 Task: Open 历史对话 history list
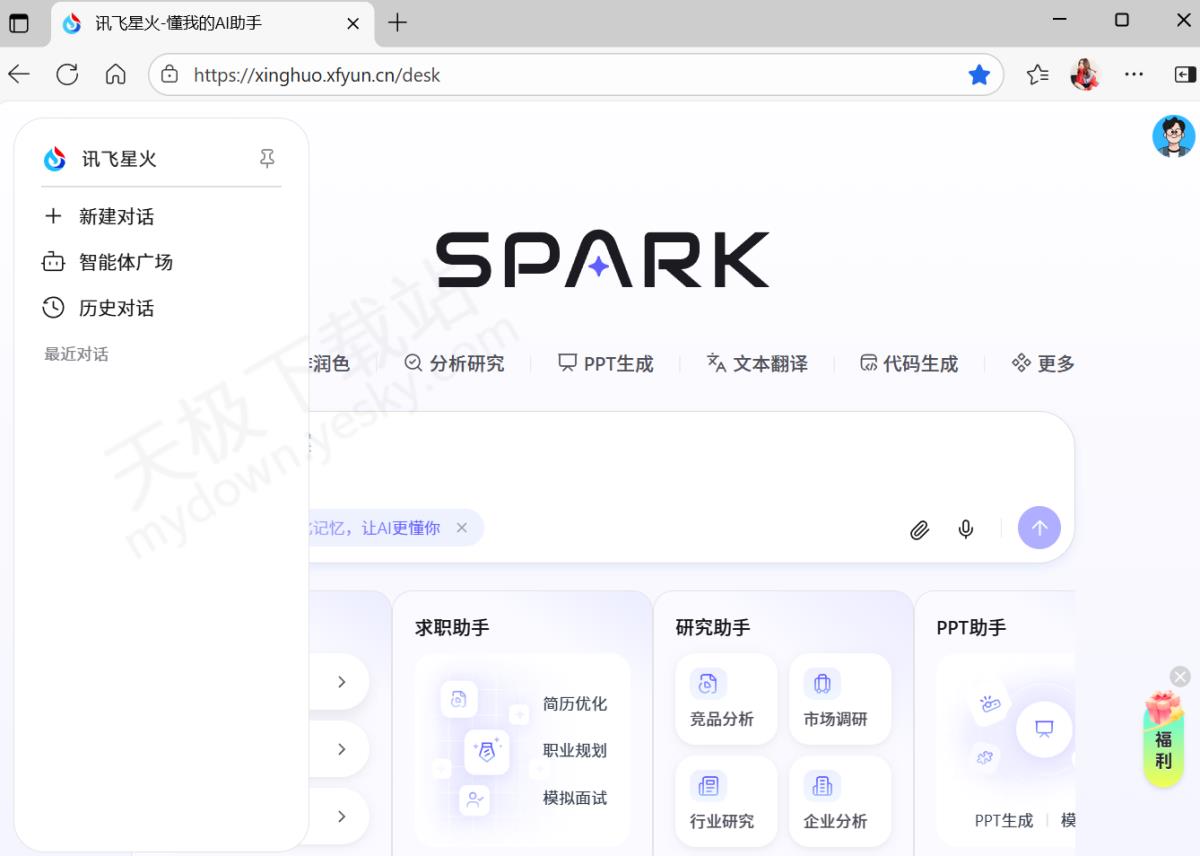[116, 309]
